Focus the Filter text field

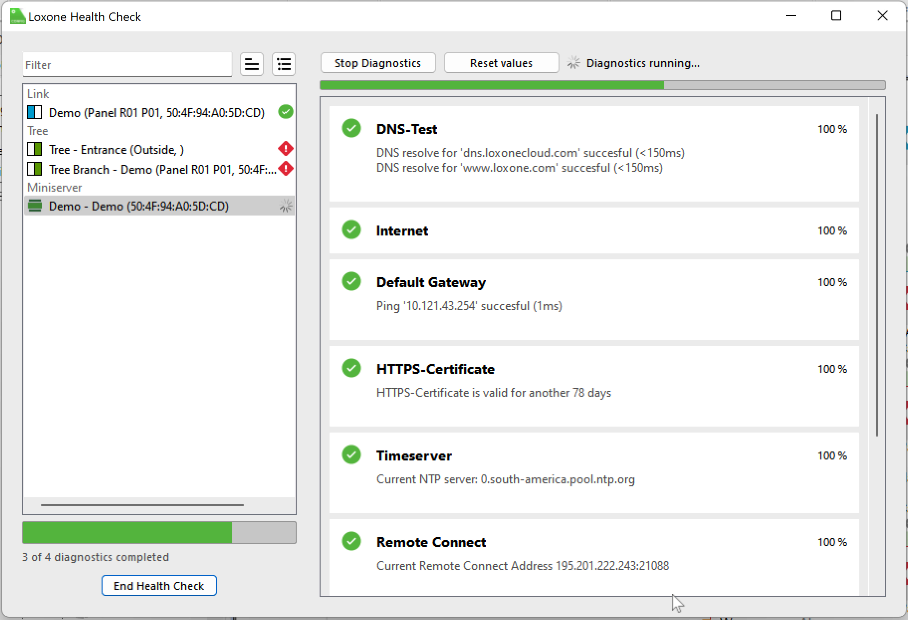pos(127,65)
